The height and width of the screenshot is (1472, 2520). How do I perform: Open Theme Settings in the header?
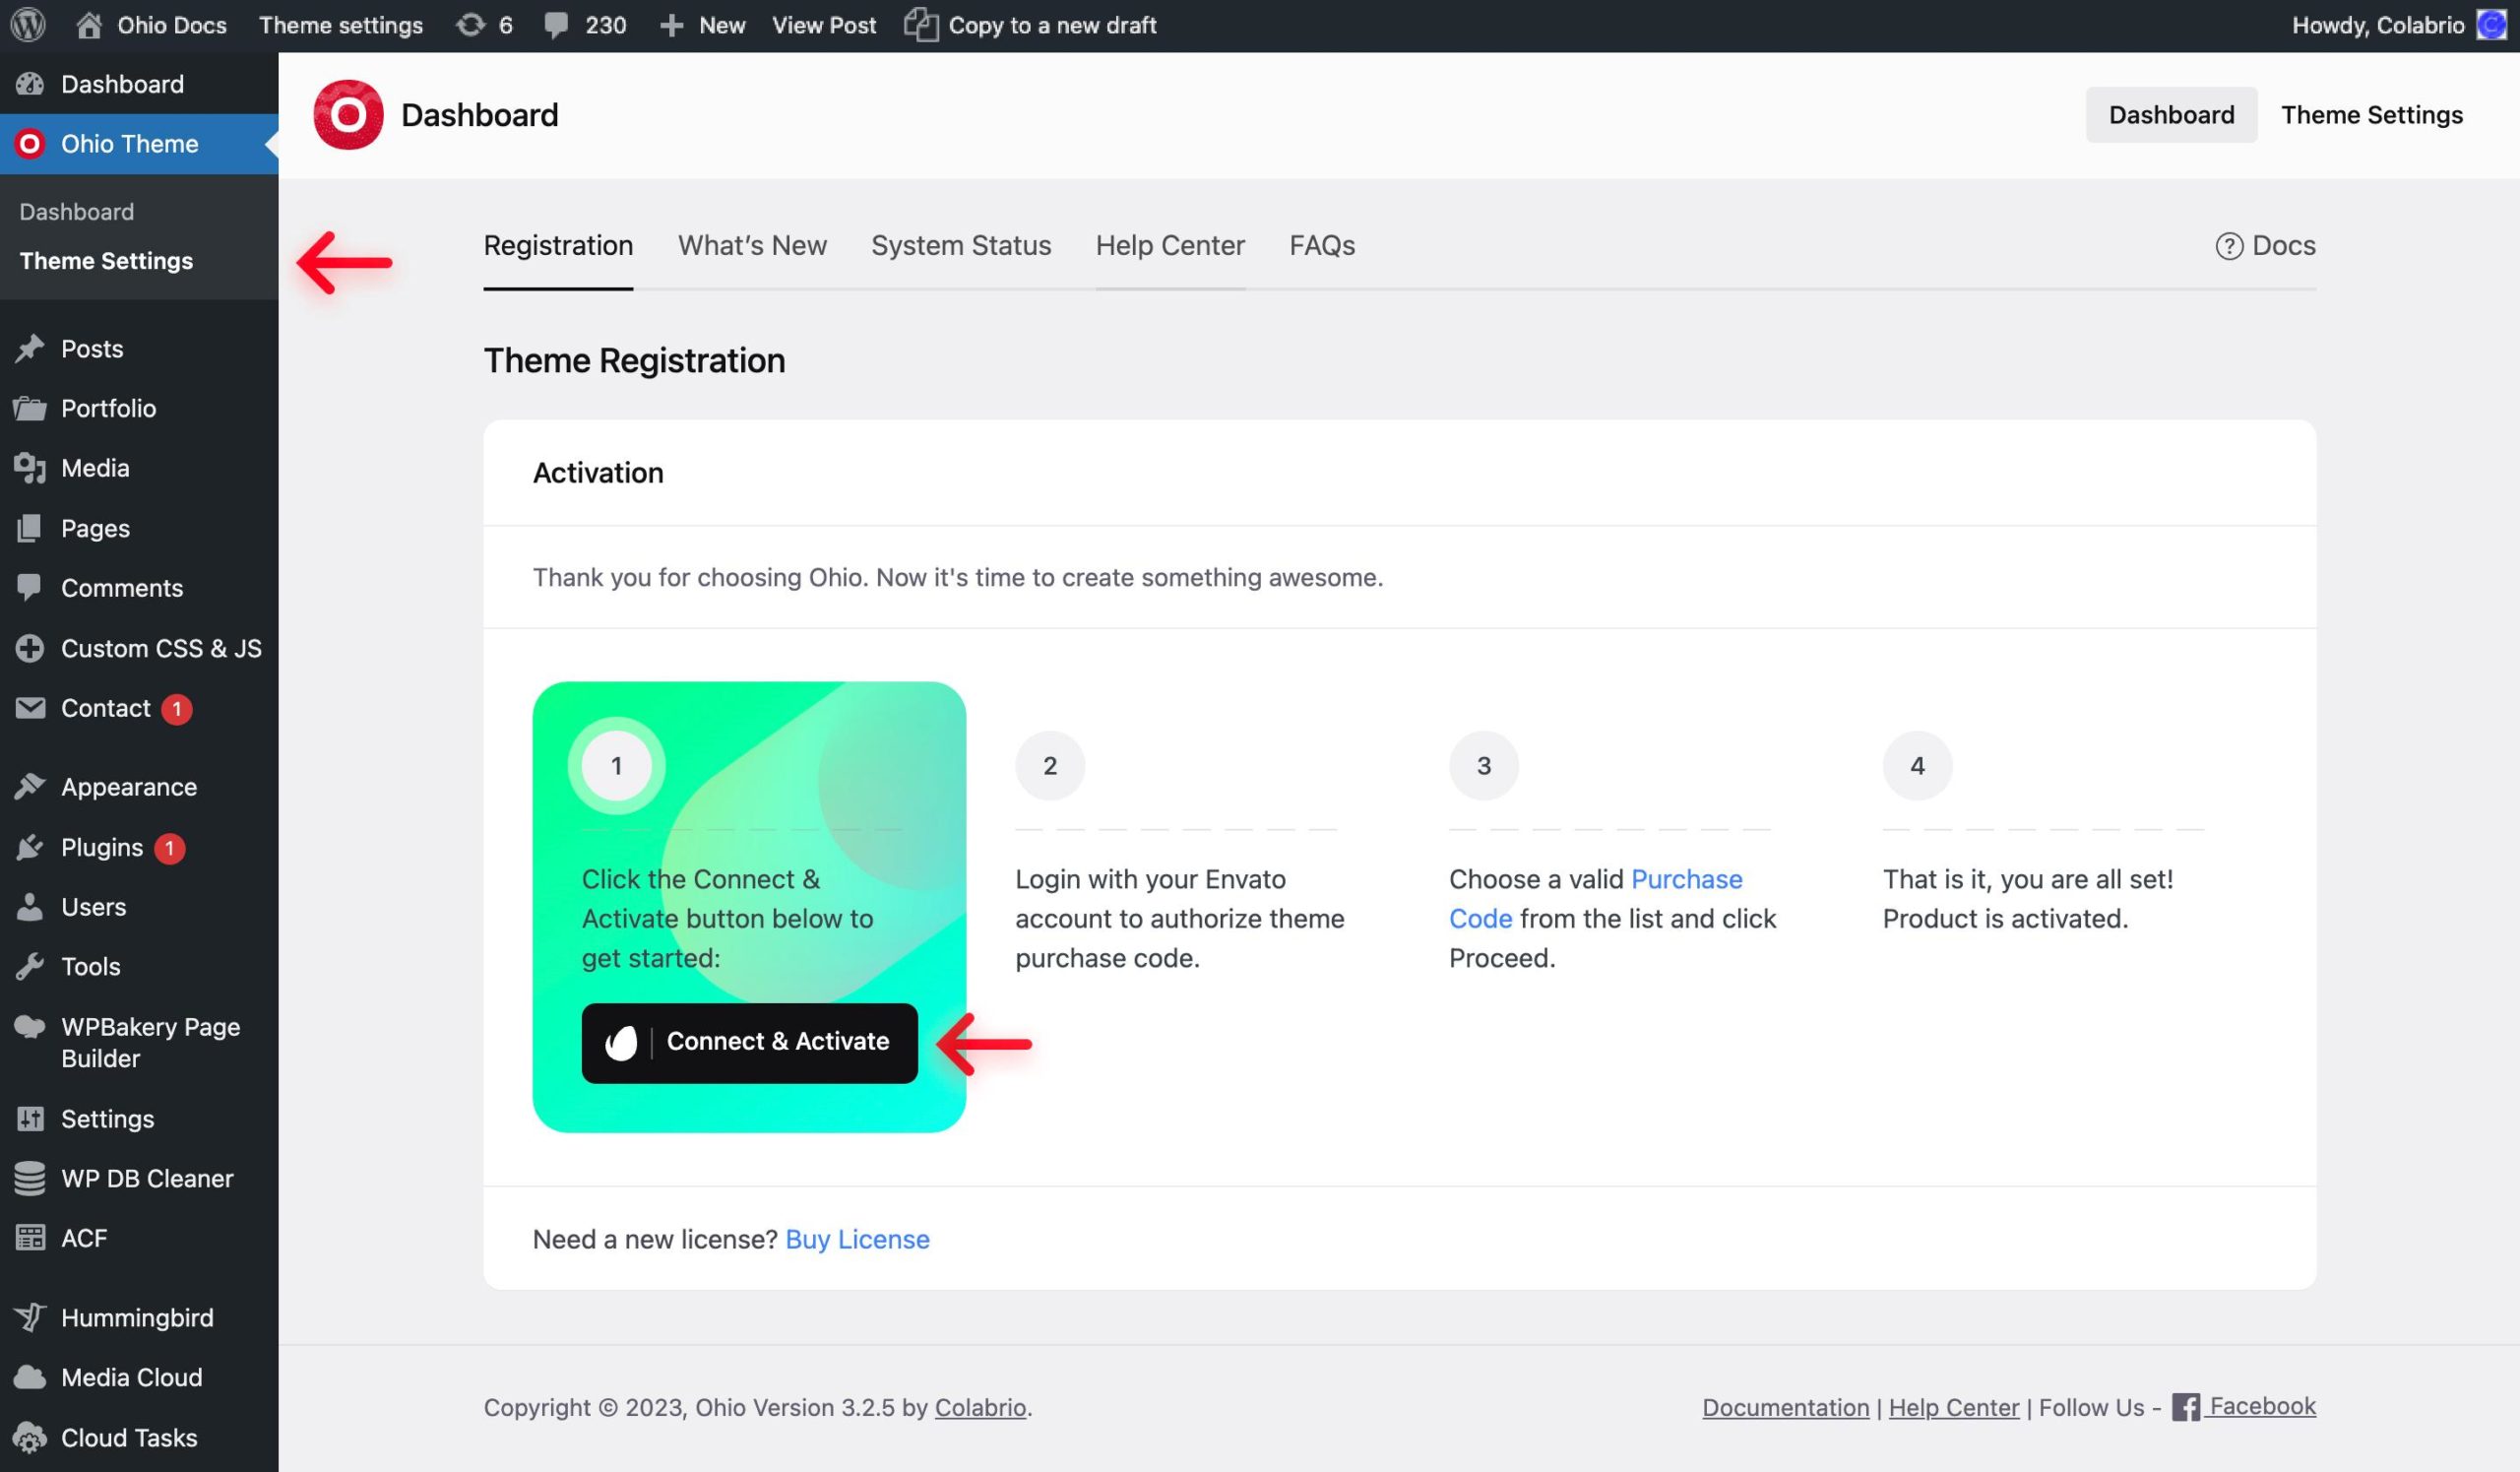tap(2371, 115)
